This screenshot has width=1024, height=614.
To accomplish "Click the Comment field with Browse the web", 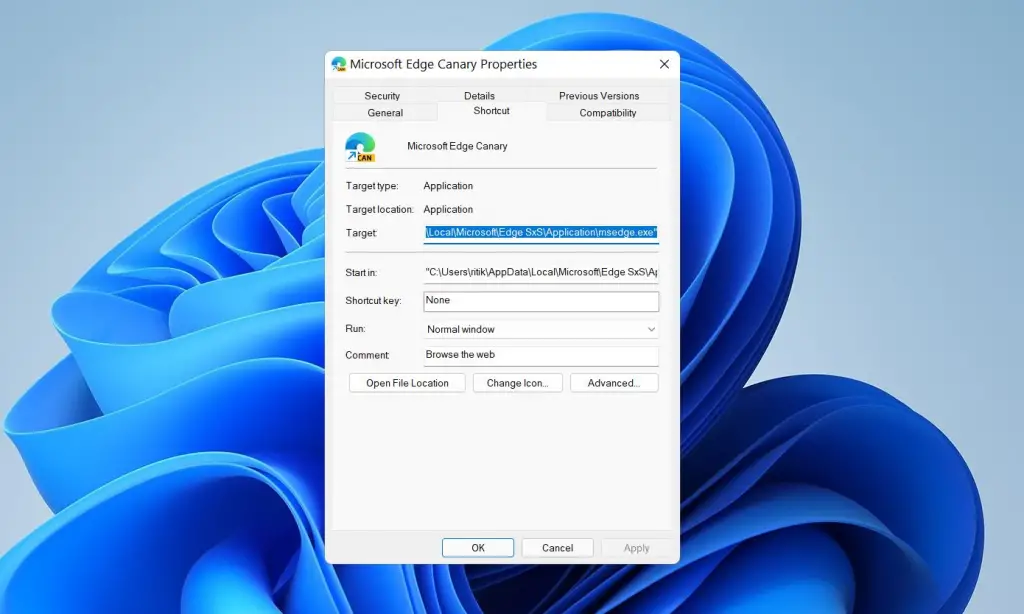I will point(541,355).
